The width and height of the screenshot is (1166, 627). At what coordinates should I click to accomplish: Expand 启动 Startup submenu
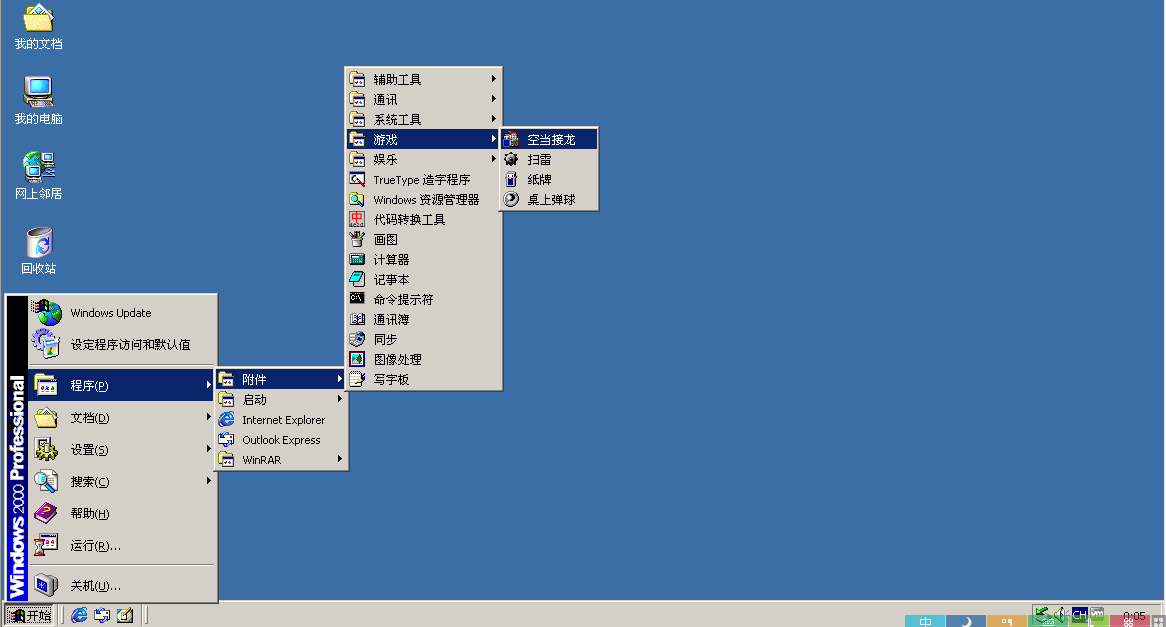282,399
